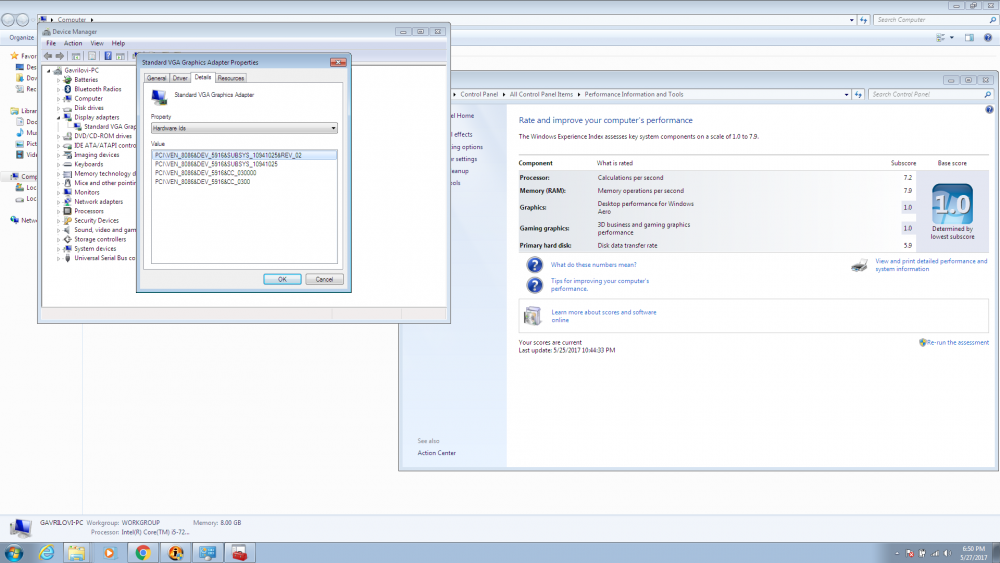The width and height of the screenshot is (1000, 563).
Task: Launch Internet Explorer from the taskbar
Action: pyautogui.click(x=47, y=553)
